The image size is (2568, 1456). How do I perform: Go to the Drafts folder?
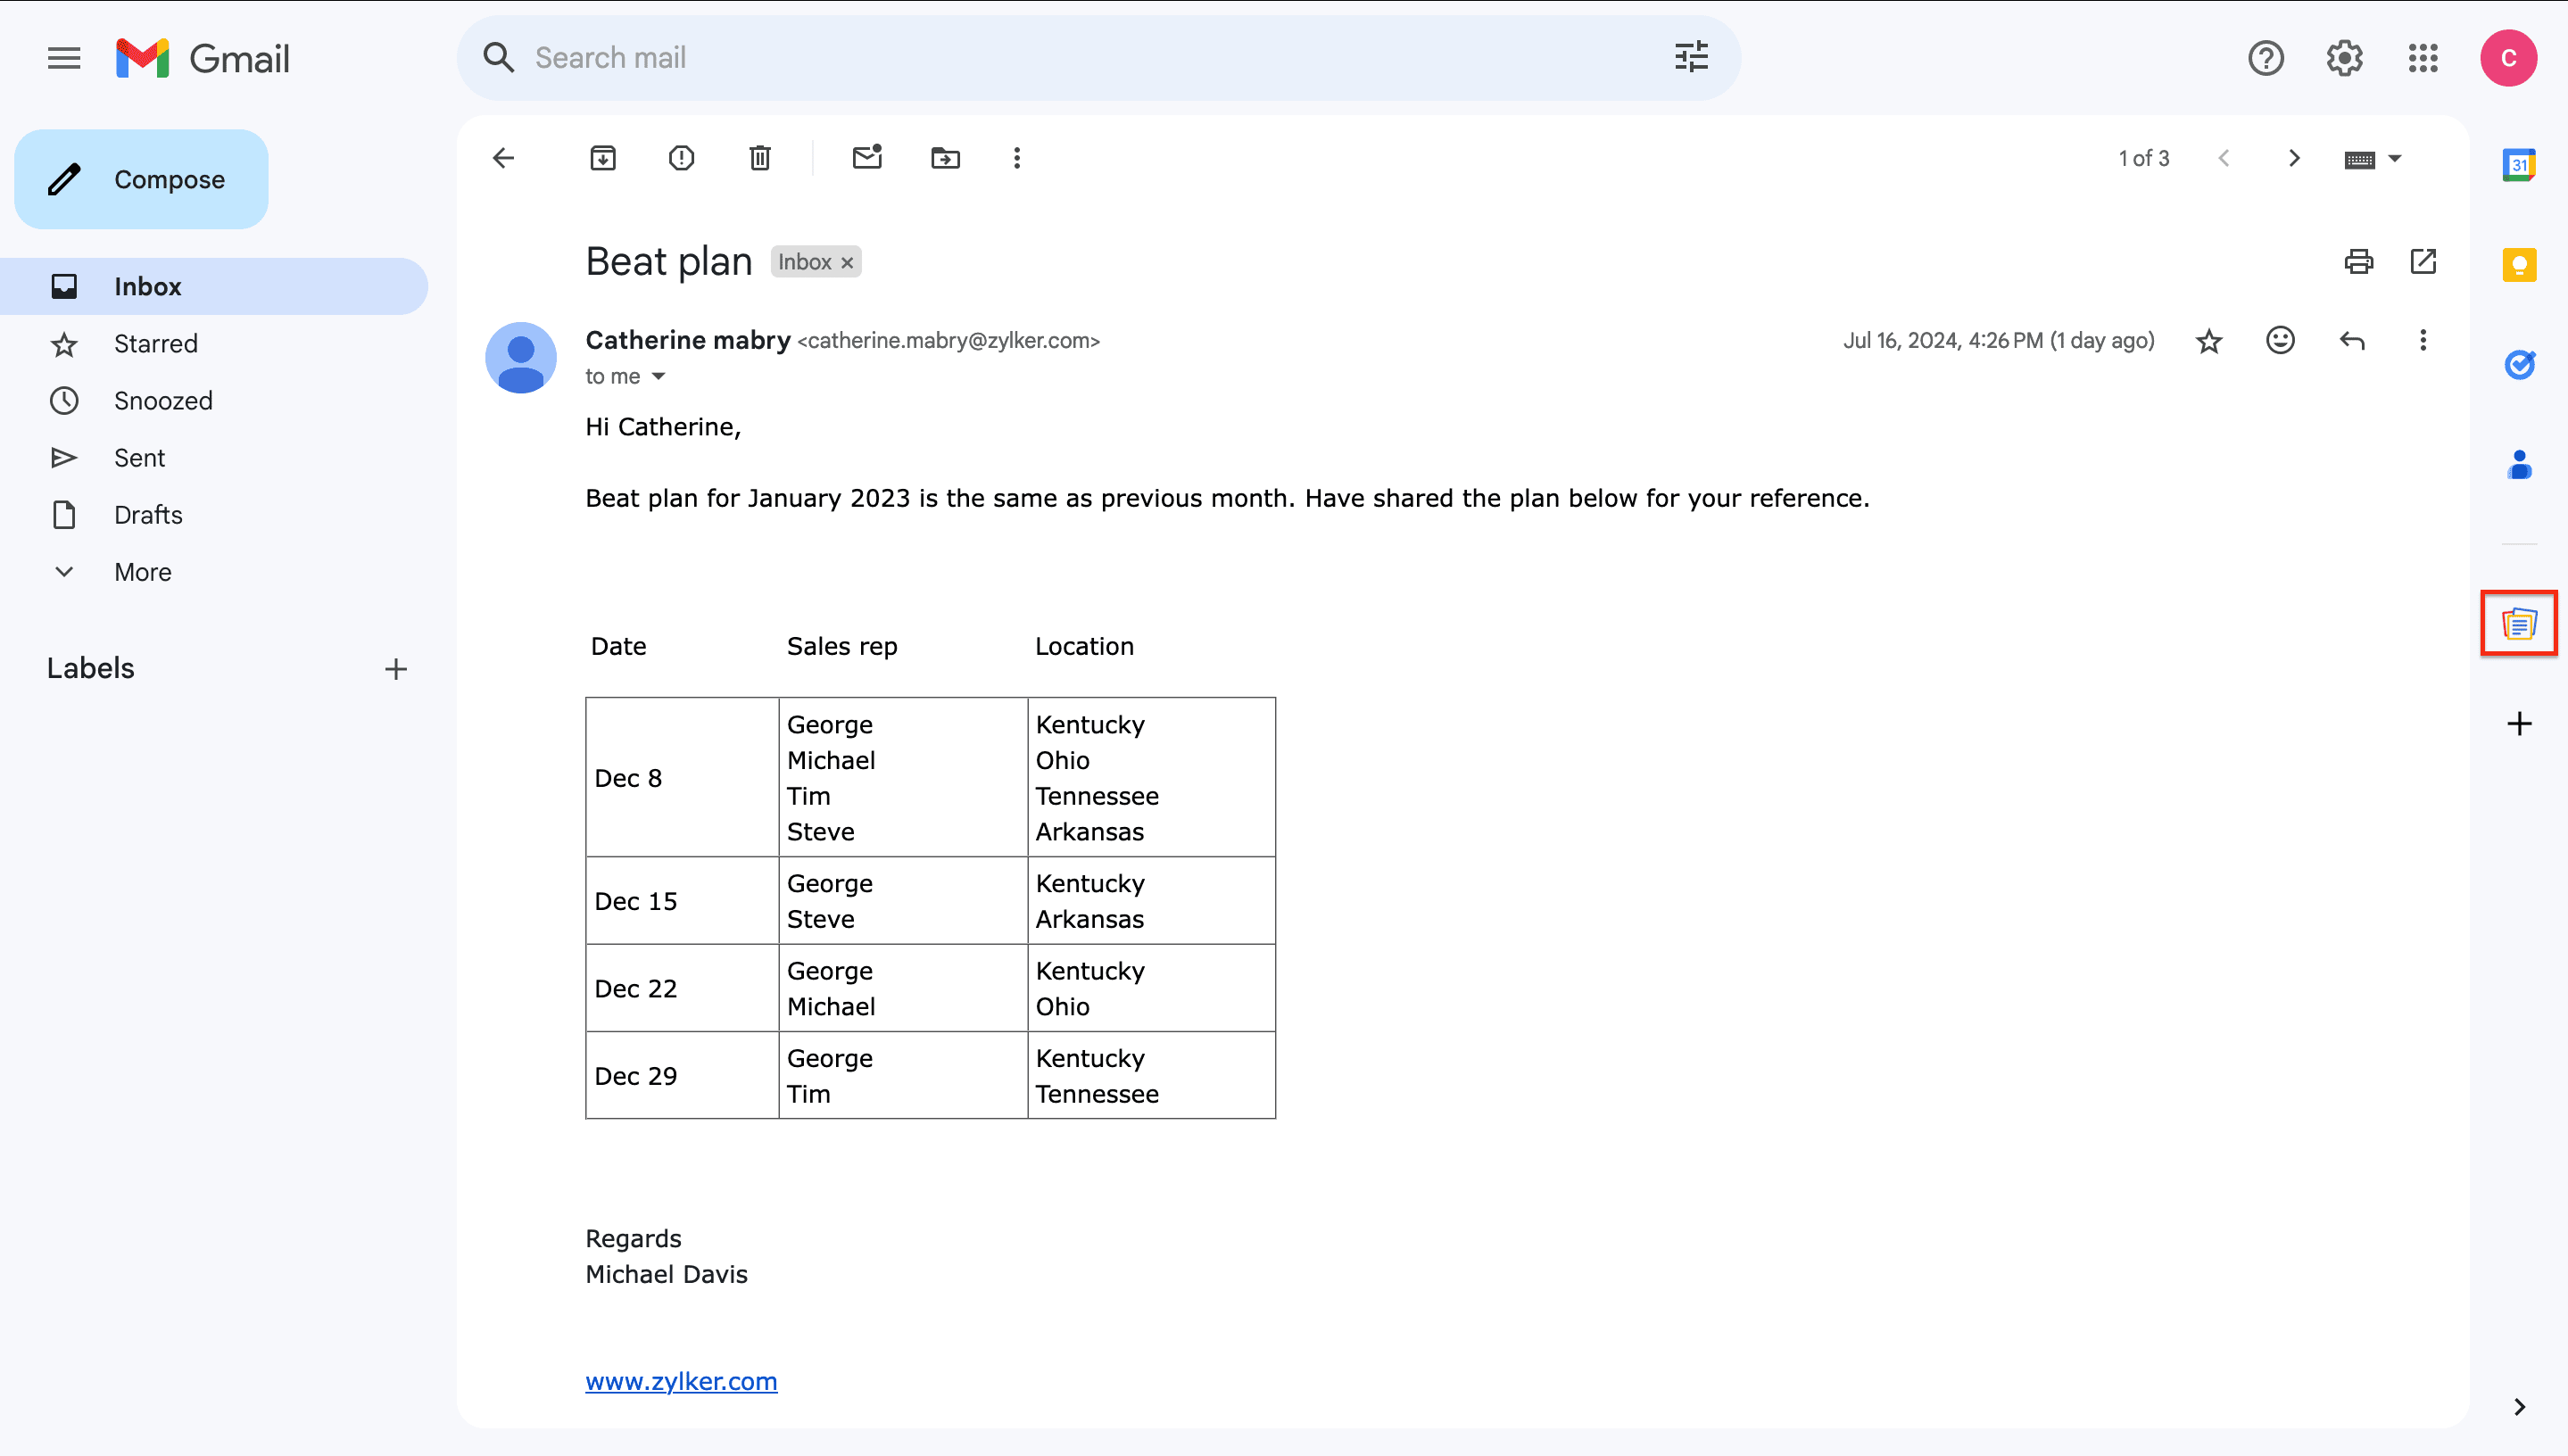(x=148, y=515)
